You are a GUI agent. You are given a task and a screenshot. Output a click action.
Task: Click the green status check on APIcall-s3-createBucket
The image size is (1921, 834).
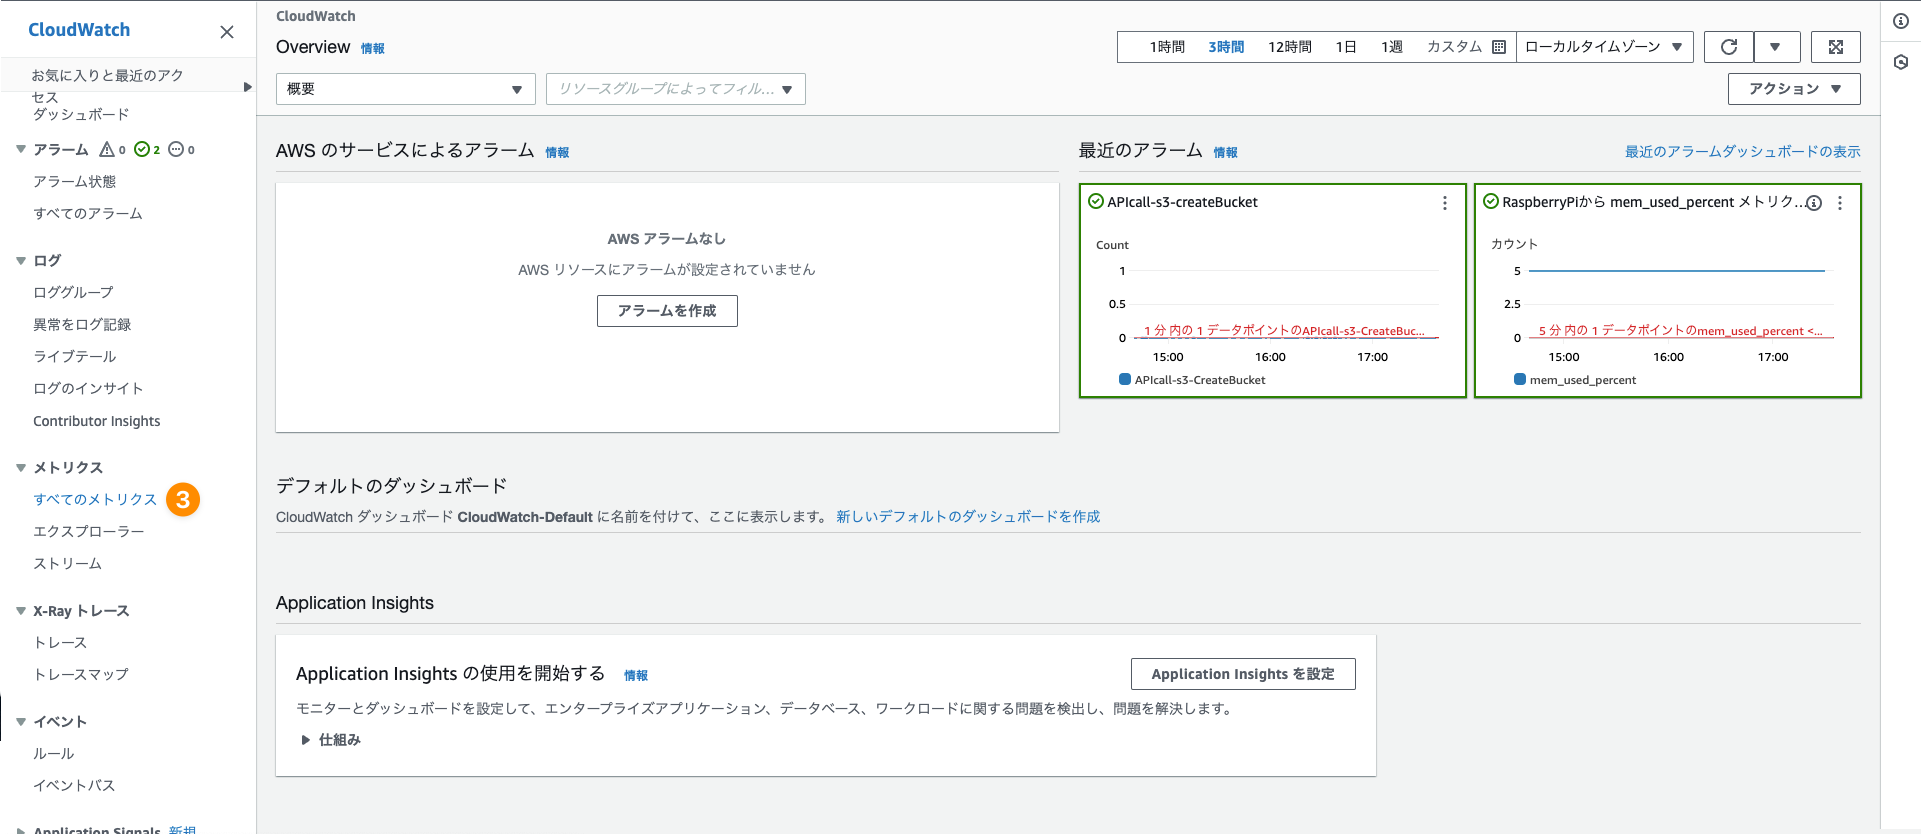1095,202
